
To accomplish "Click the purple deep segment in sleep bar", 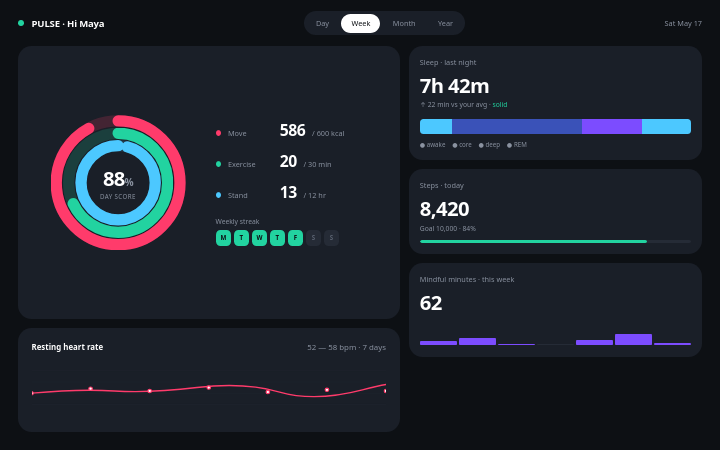I will (x=612, y=126).
